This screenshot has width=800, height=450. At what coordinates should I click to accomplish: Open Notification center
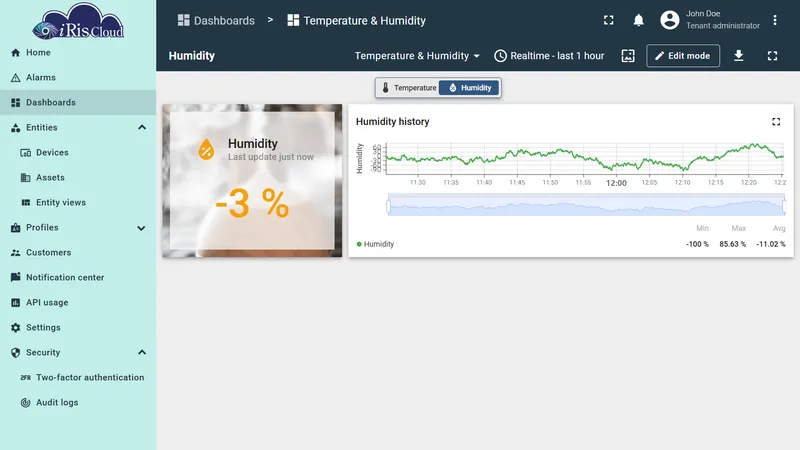point(78,278)
